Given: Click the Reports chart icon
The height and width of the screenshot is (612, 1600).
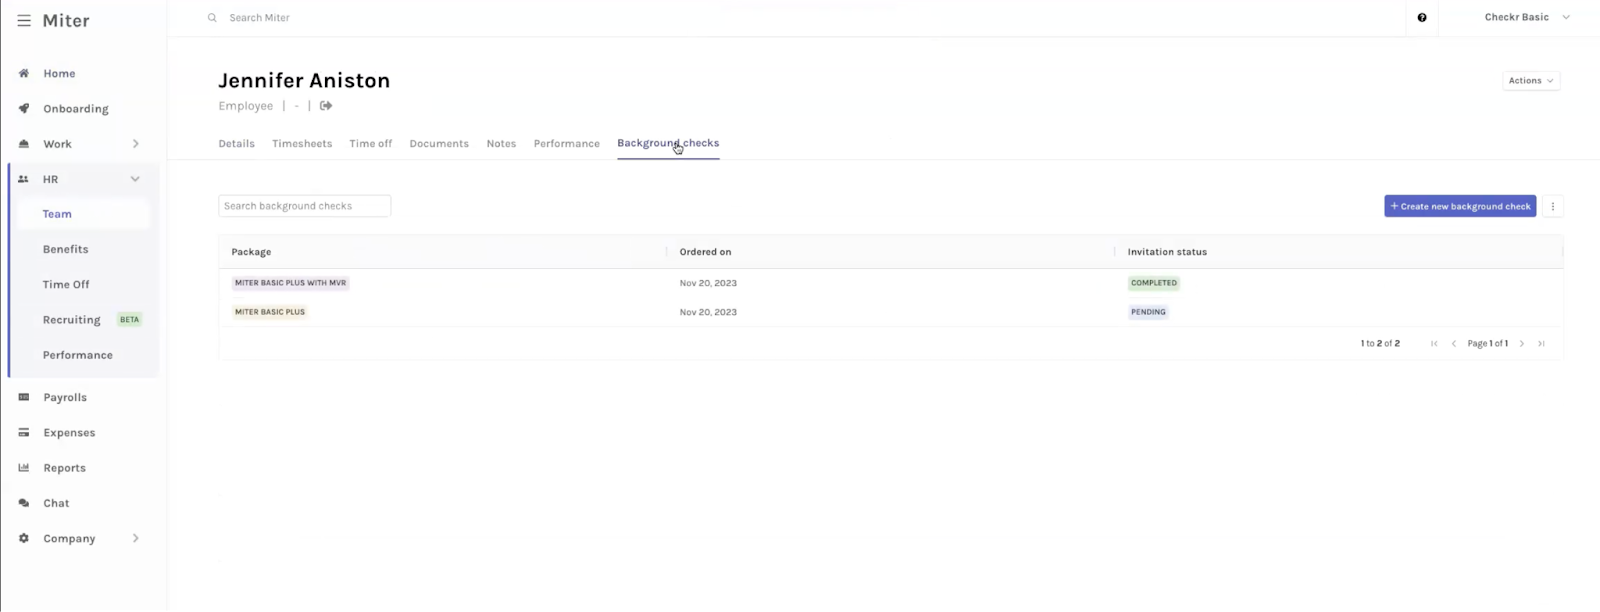Looking at the screenshot, I should [x=24, y=468].
